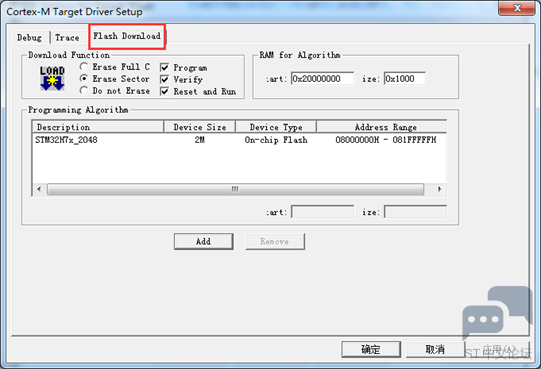Toggle the Verify checkbox
Screen dimensions: 541x369
165,79
